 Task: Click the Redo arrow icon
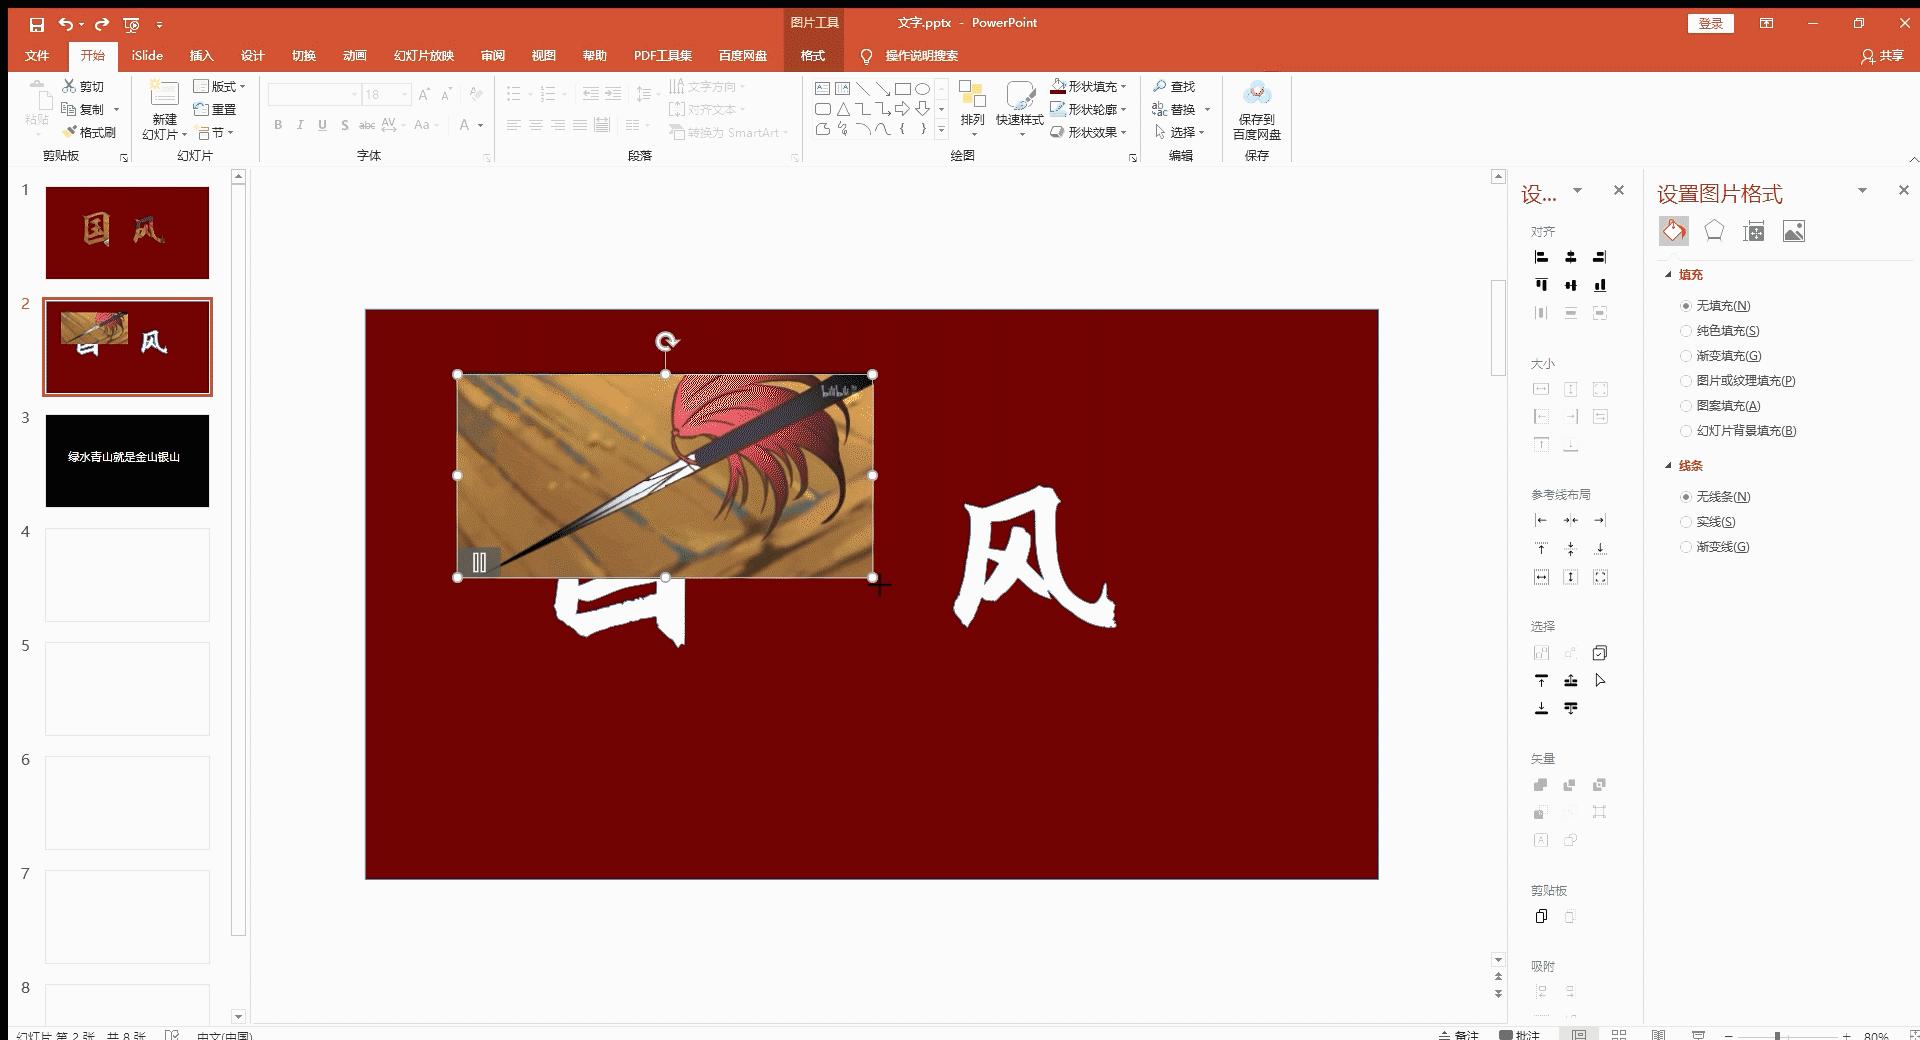101,24
